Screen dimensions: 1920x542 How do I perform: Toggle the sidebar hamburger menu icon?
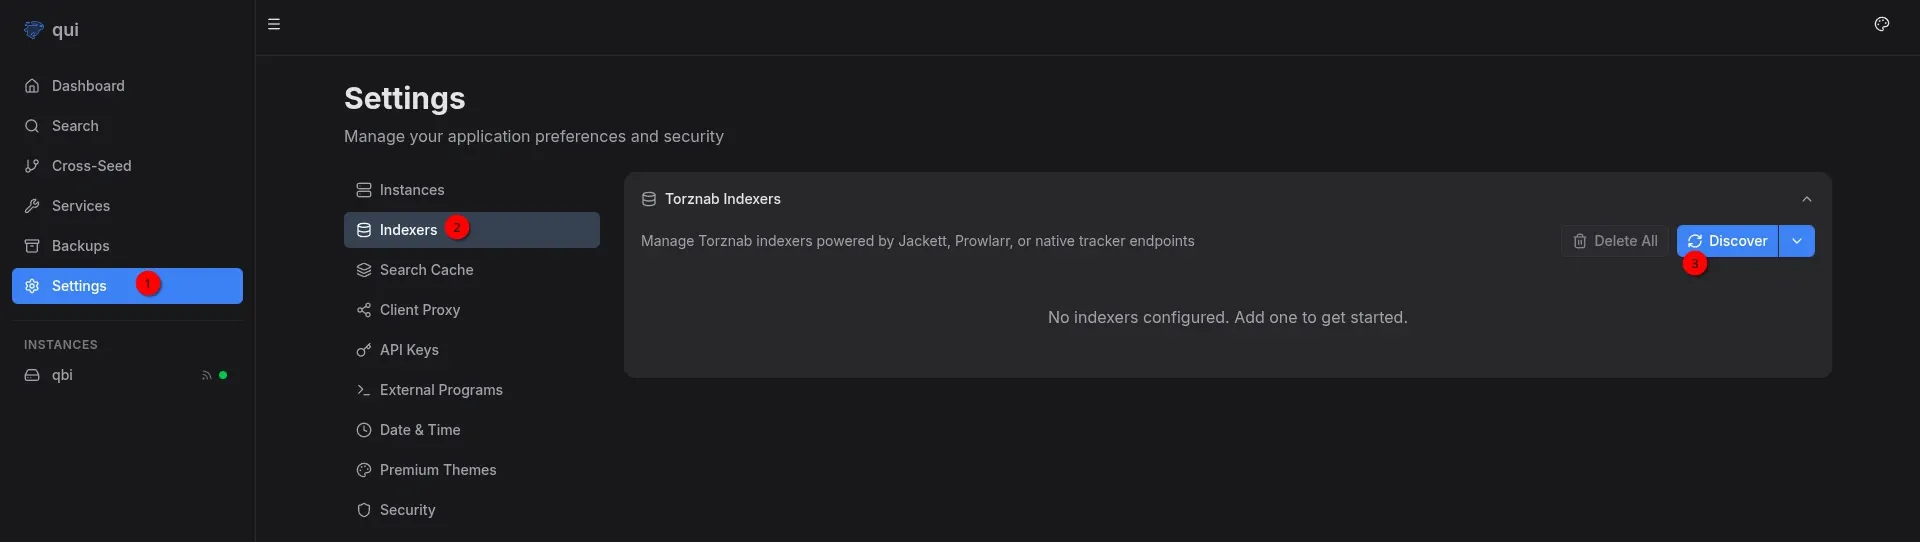274,24
